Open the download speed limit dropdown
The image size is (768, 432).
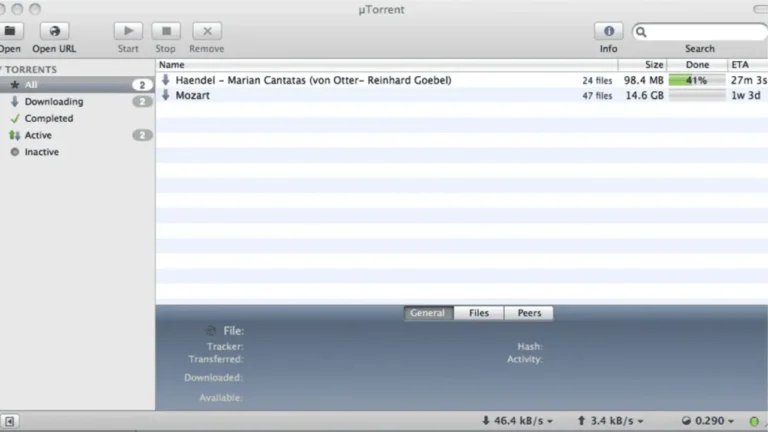518,421
